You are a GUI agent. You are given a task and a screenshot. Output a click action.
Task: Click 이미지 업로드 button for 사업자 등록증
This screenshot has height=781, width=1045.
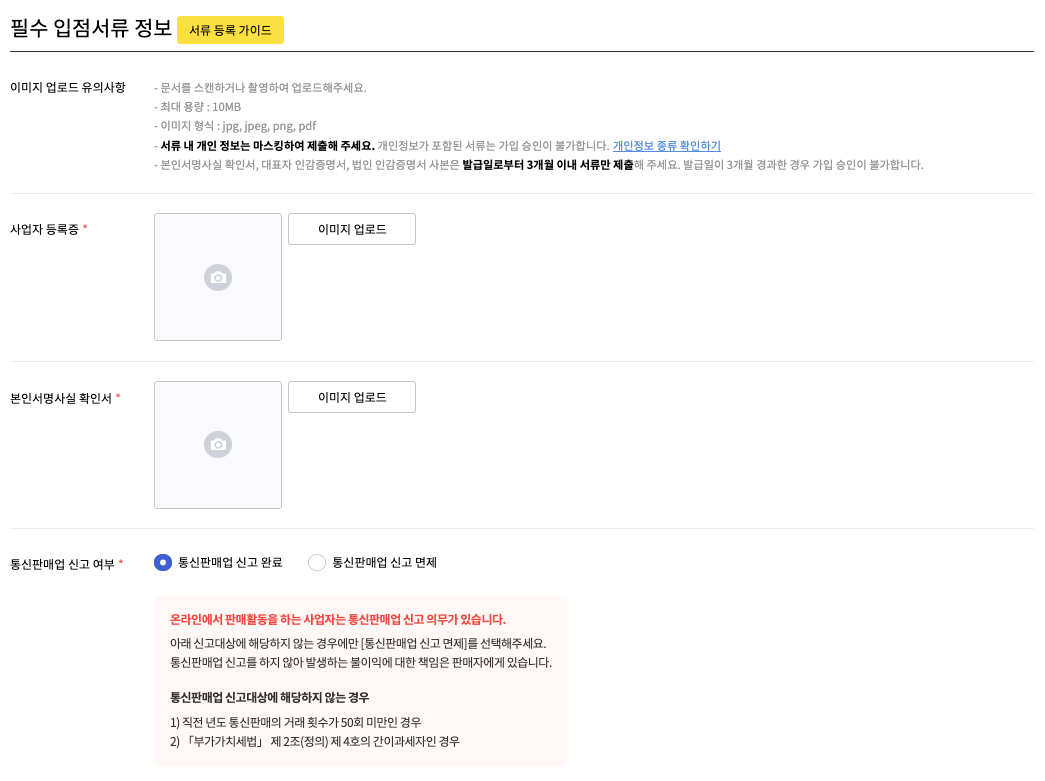352,229
